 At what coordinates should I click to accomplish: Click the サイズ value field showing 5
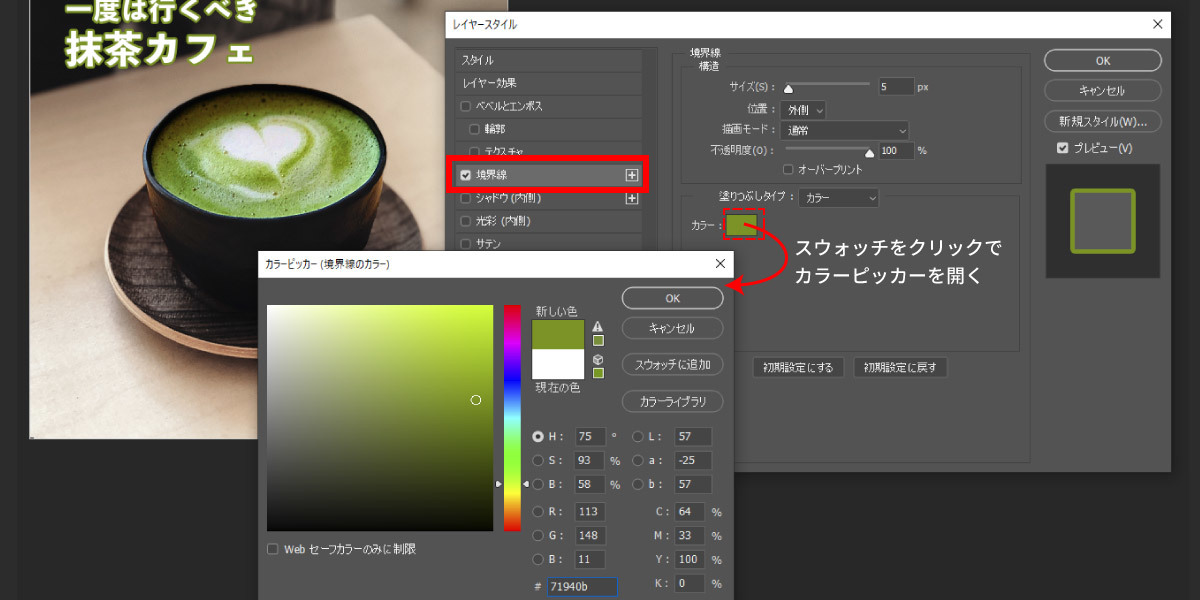896,87
